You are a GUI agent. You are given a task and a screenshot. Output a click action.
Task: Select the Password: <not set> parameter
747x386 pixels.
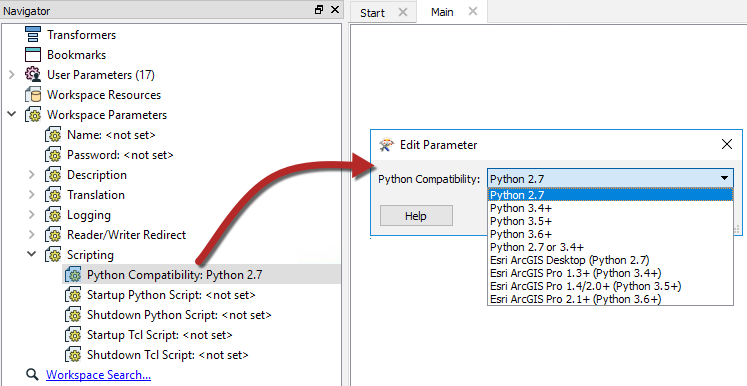coord(120,155)
